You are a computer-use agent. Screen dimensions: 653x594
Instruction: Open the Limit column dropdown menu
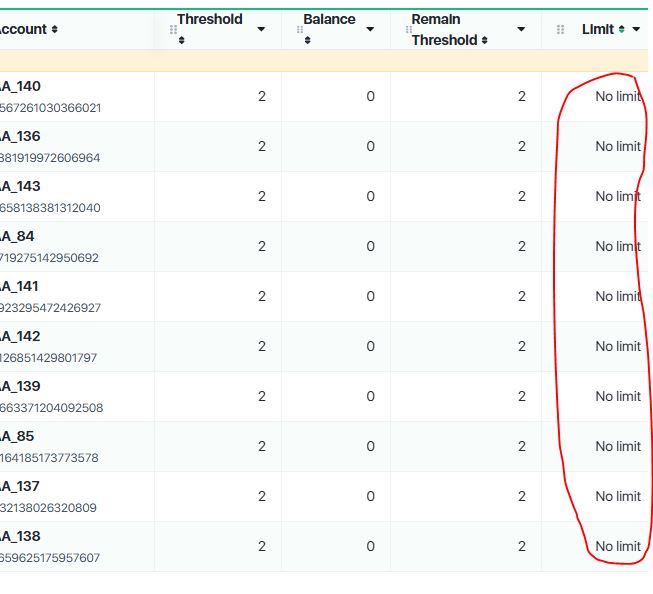point(636,29)
